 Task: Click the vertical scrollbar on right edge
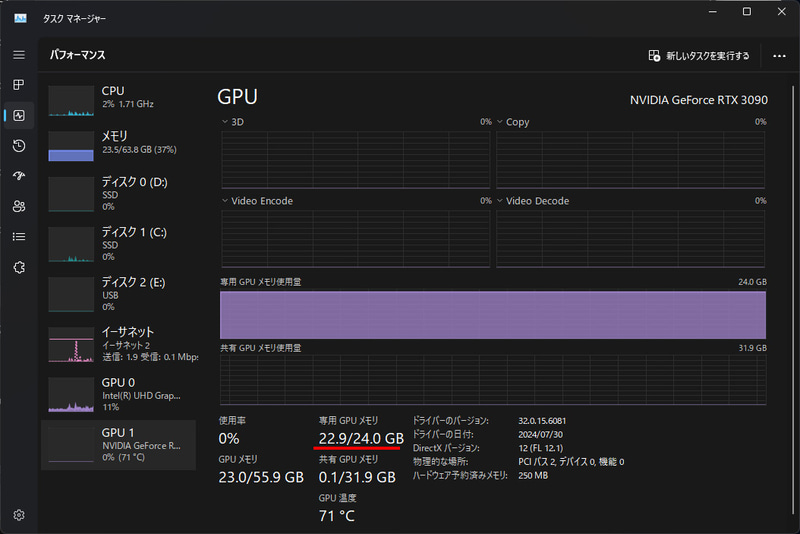[792, 301]
